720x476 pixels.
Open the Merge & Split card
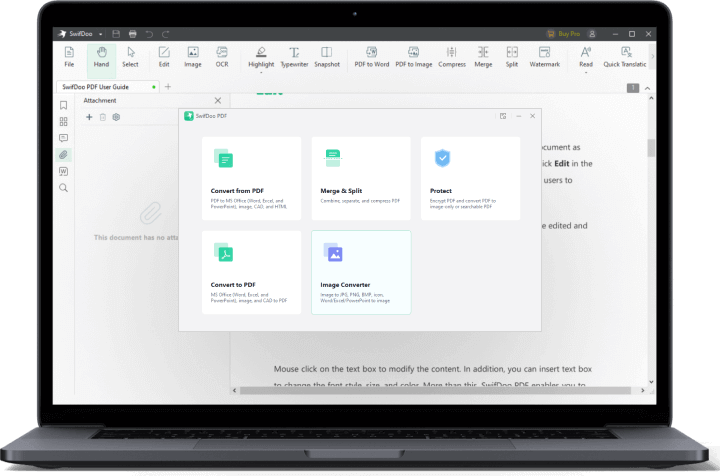pos(361,179)
